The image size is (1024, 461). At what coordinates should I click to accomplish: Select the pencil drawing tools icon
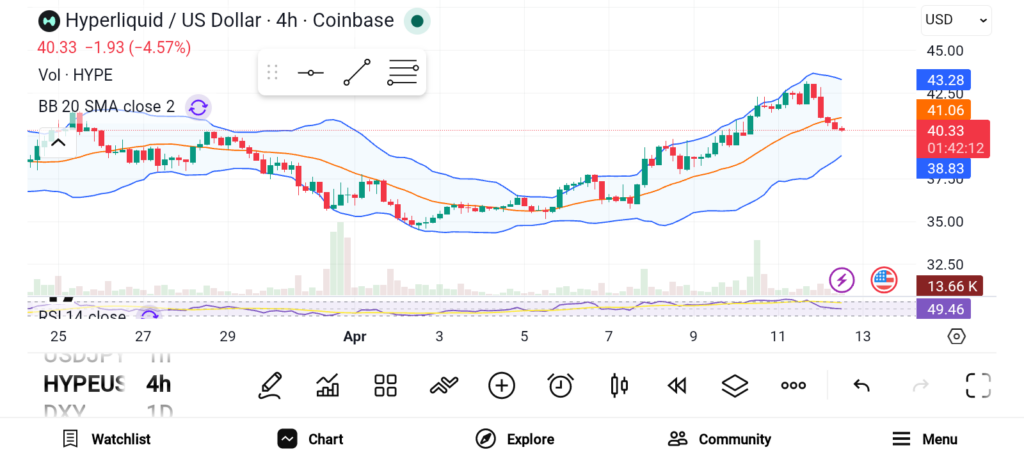[269, 385]
